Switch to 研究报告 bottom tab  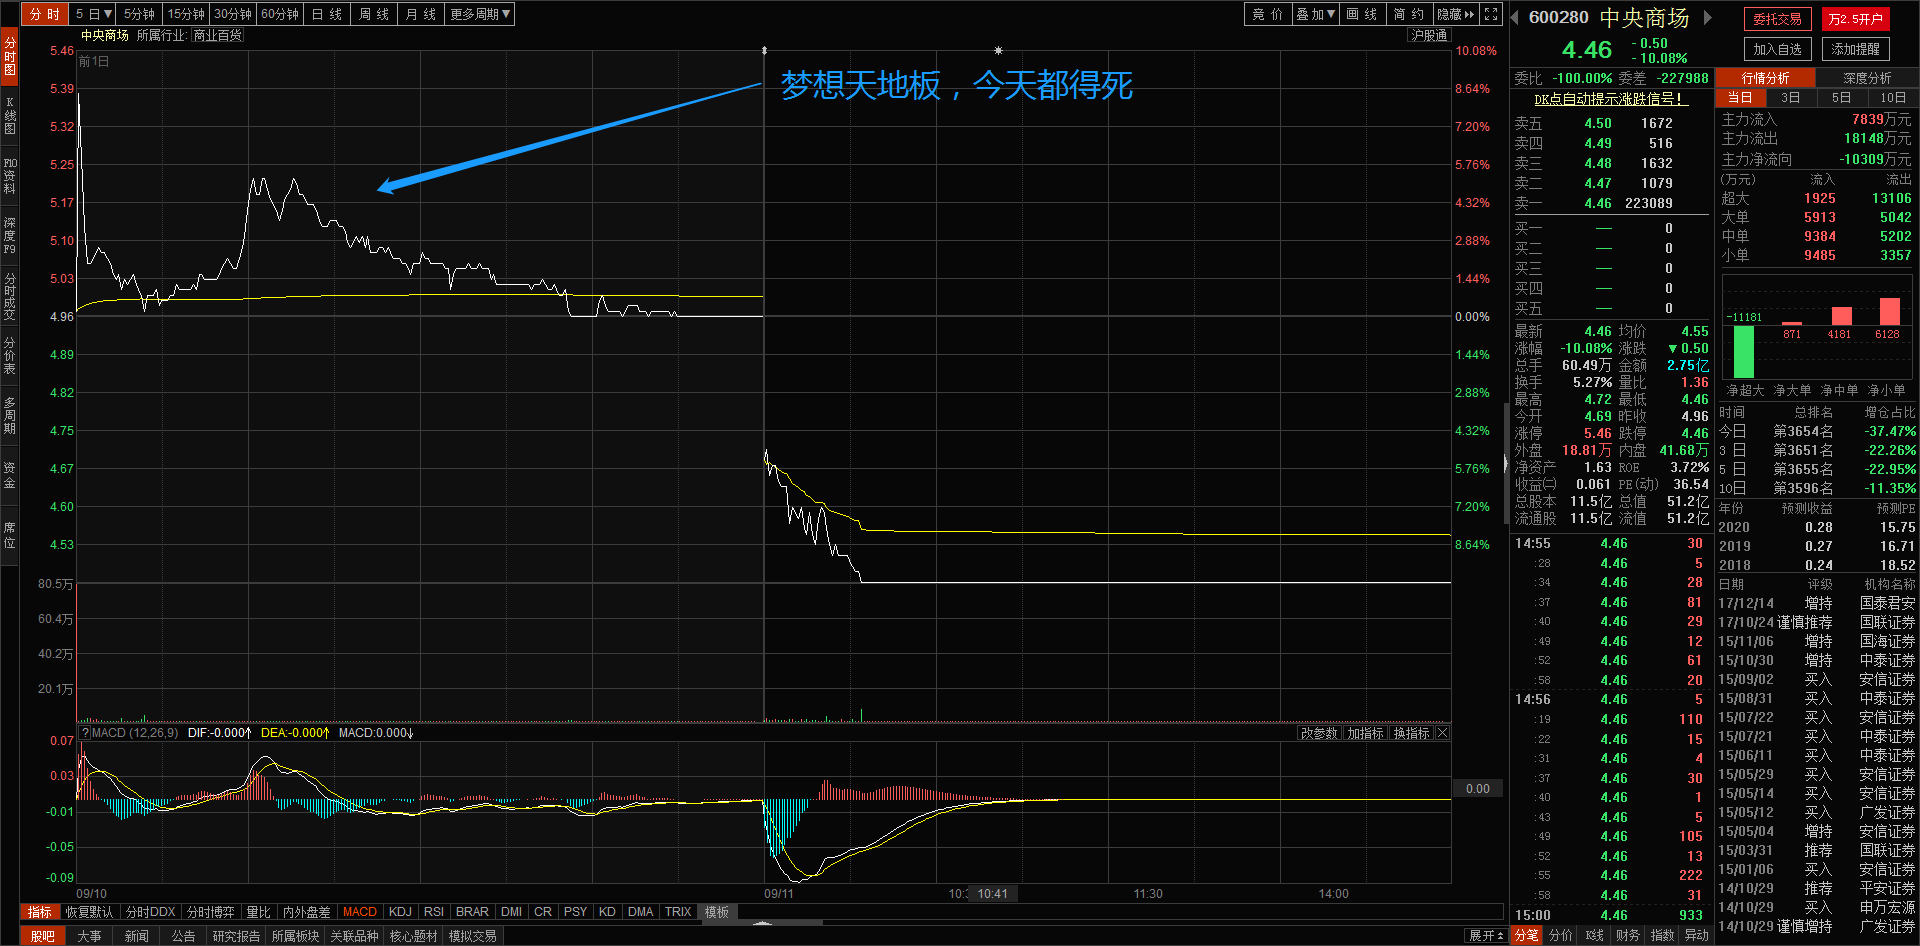point(236,936)
